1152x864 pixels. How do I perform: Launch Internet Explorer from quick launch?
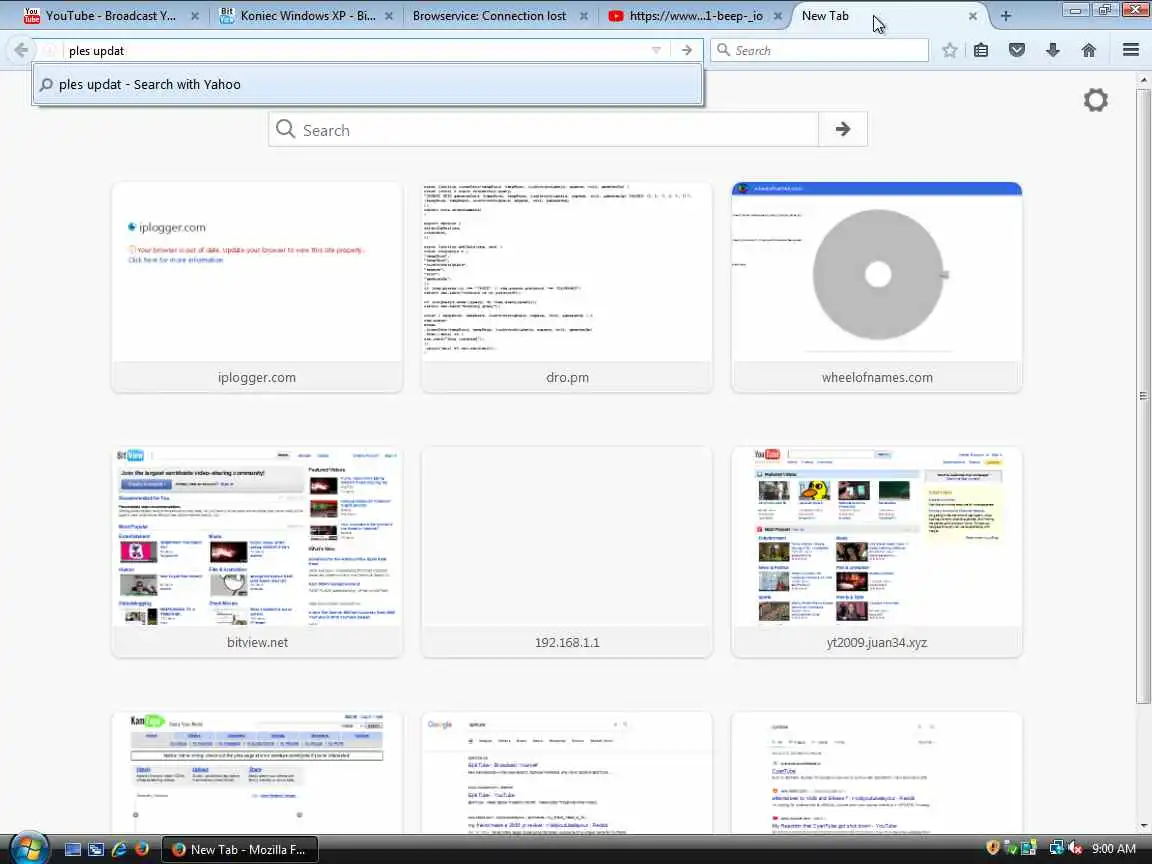tap(118, 849)
